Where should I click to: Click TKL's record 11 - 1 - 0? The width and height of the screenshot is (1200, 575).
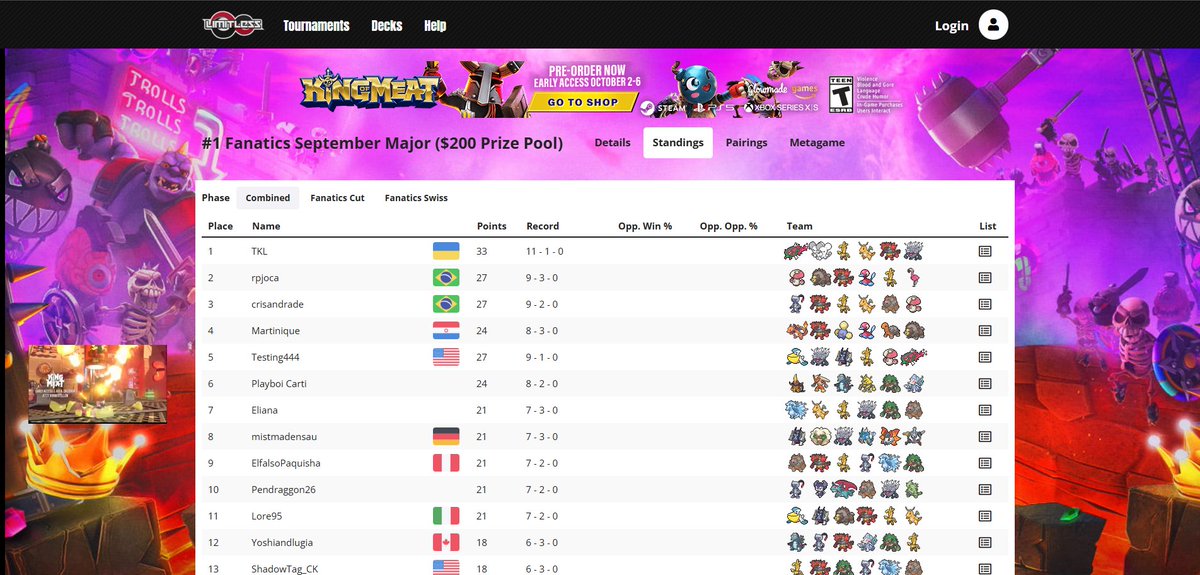pyautogui.click(x=546, y=251)
